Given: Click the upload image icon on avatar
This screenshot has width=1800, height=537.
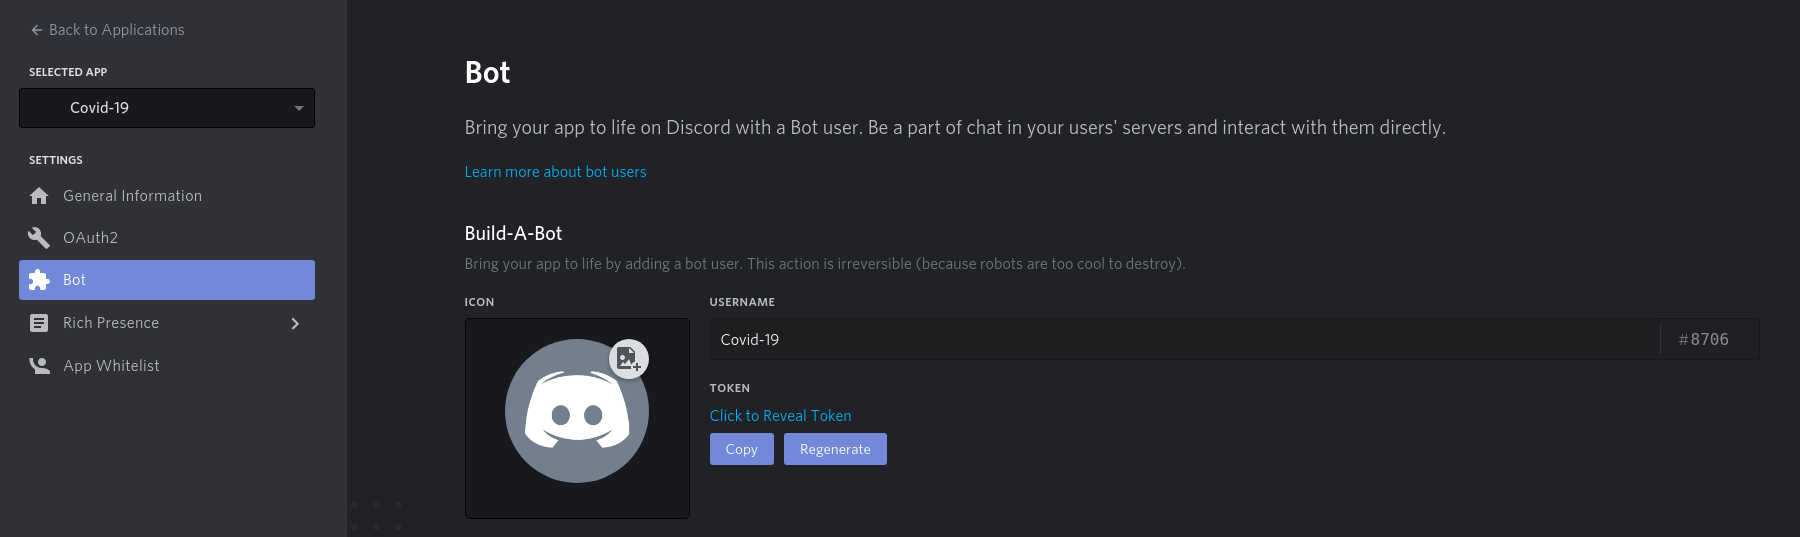Looking at the screenshot, I should [x=629, y=358].
